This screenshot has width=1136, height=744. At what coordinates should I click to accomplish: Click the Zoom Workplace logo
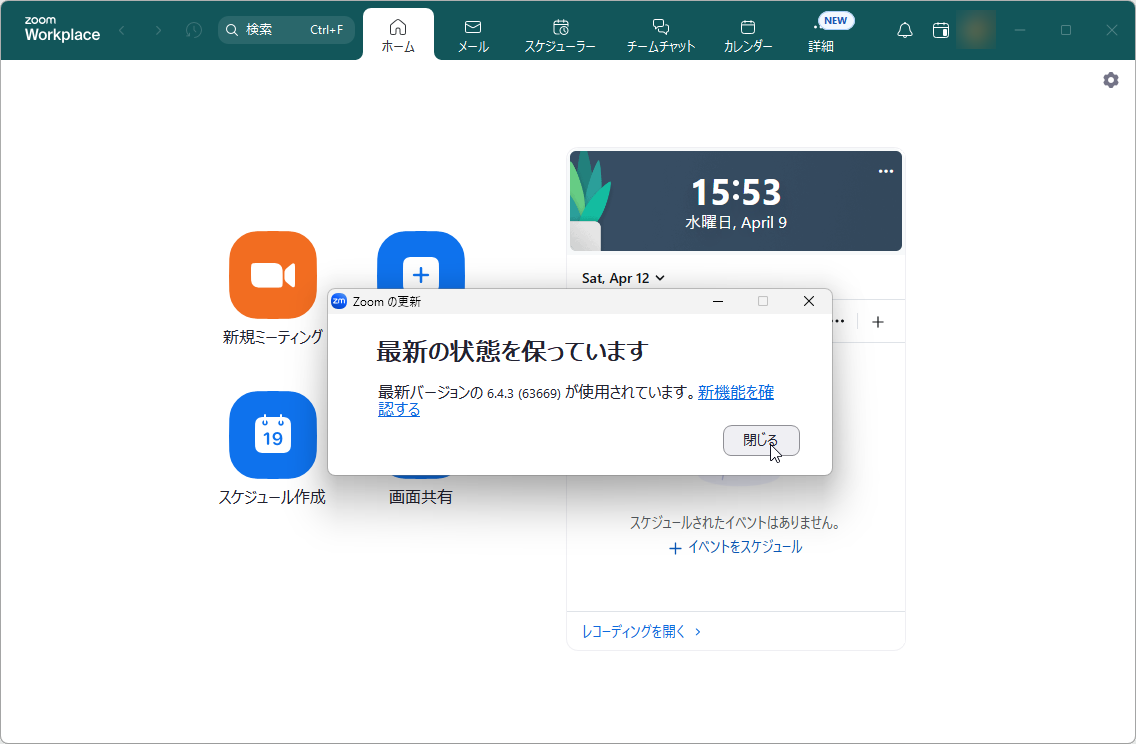62,30
